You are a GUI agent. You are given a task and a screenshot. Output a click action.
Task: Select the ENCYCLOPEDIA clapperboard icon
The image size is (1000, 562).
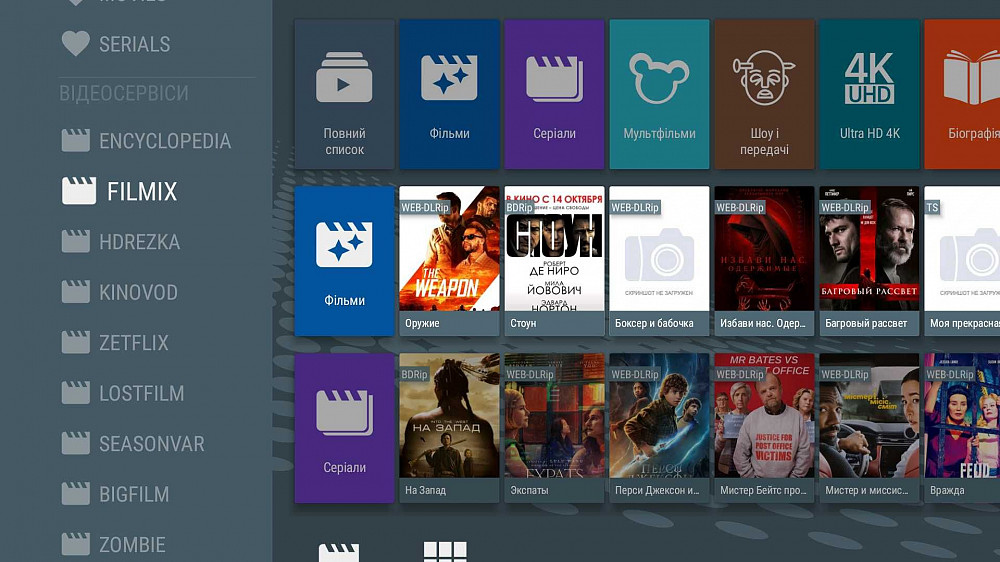[x=75, y=140]
